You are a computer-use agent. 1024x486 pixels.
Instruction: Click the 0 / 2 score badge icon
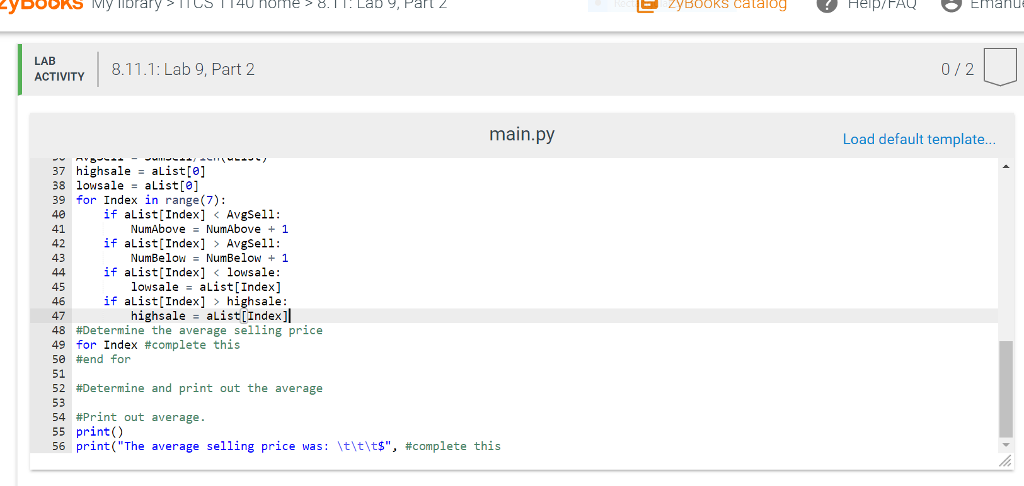click(1000, 69)
